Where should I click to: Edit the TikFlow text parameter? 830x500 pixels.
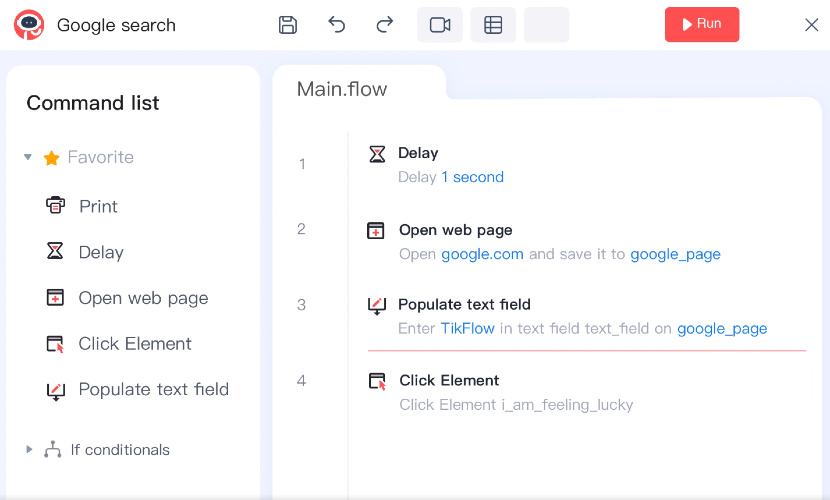467,329
